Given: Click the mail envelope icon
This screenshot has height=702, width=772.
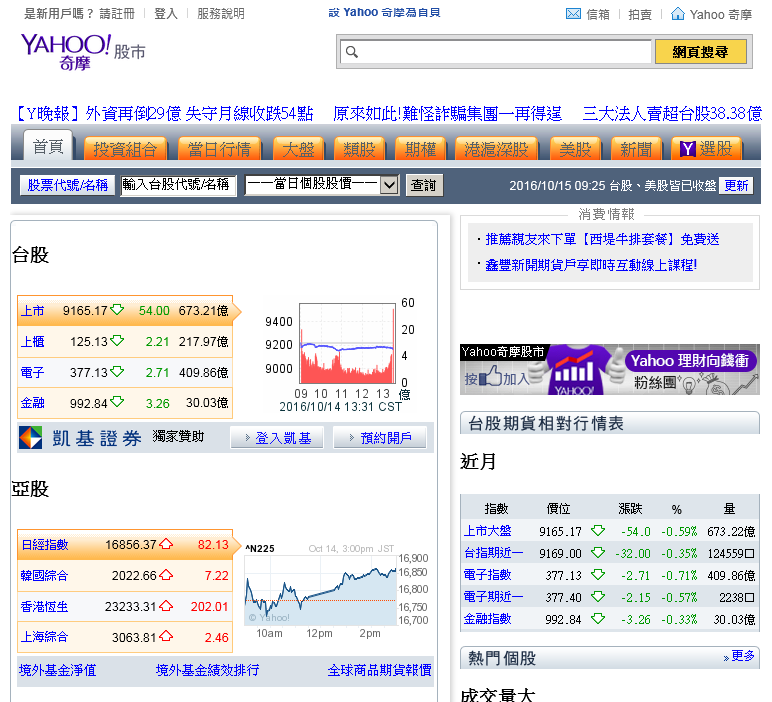Looking at the screenshot, I should point(573,14).
